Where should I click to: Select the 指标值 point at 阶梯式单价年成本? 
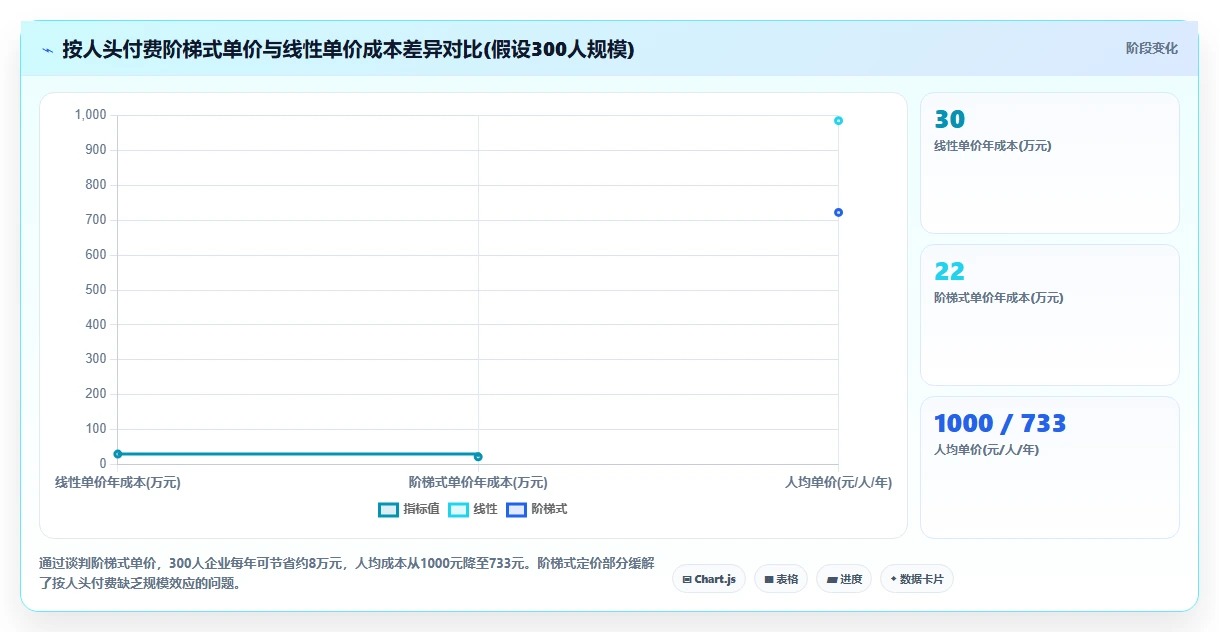point(478,457)
